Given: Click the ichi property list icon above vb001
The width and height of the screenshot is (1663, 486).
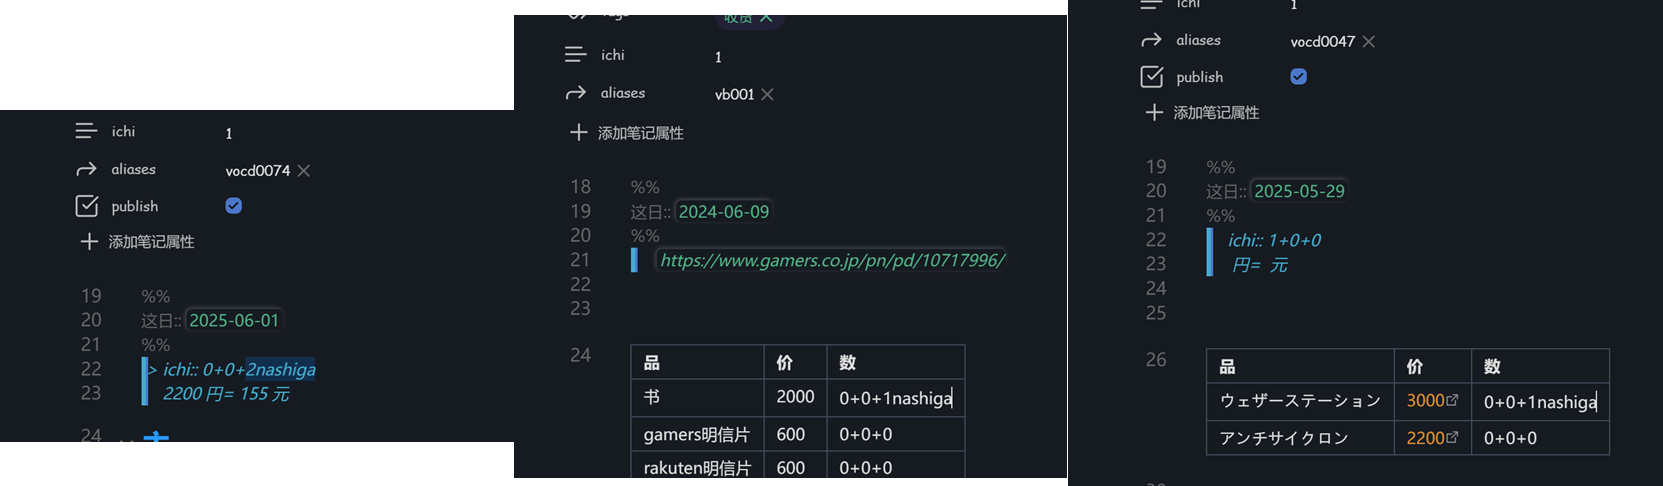Looking at the screenshot, I should pyautogui.click(x=575, y=55).
